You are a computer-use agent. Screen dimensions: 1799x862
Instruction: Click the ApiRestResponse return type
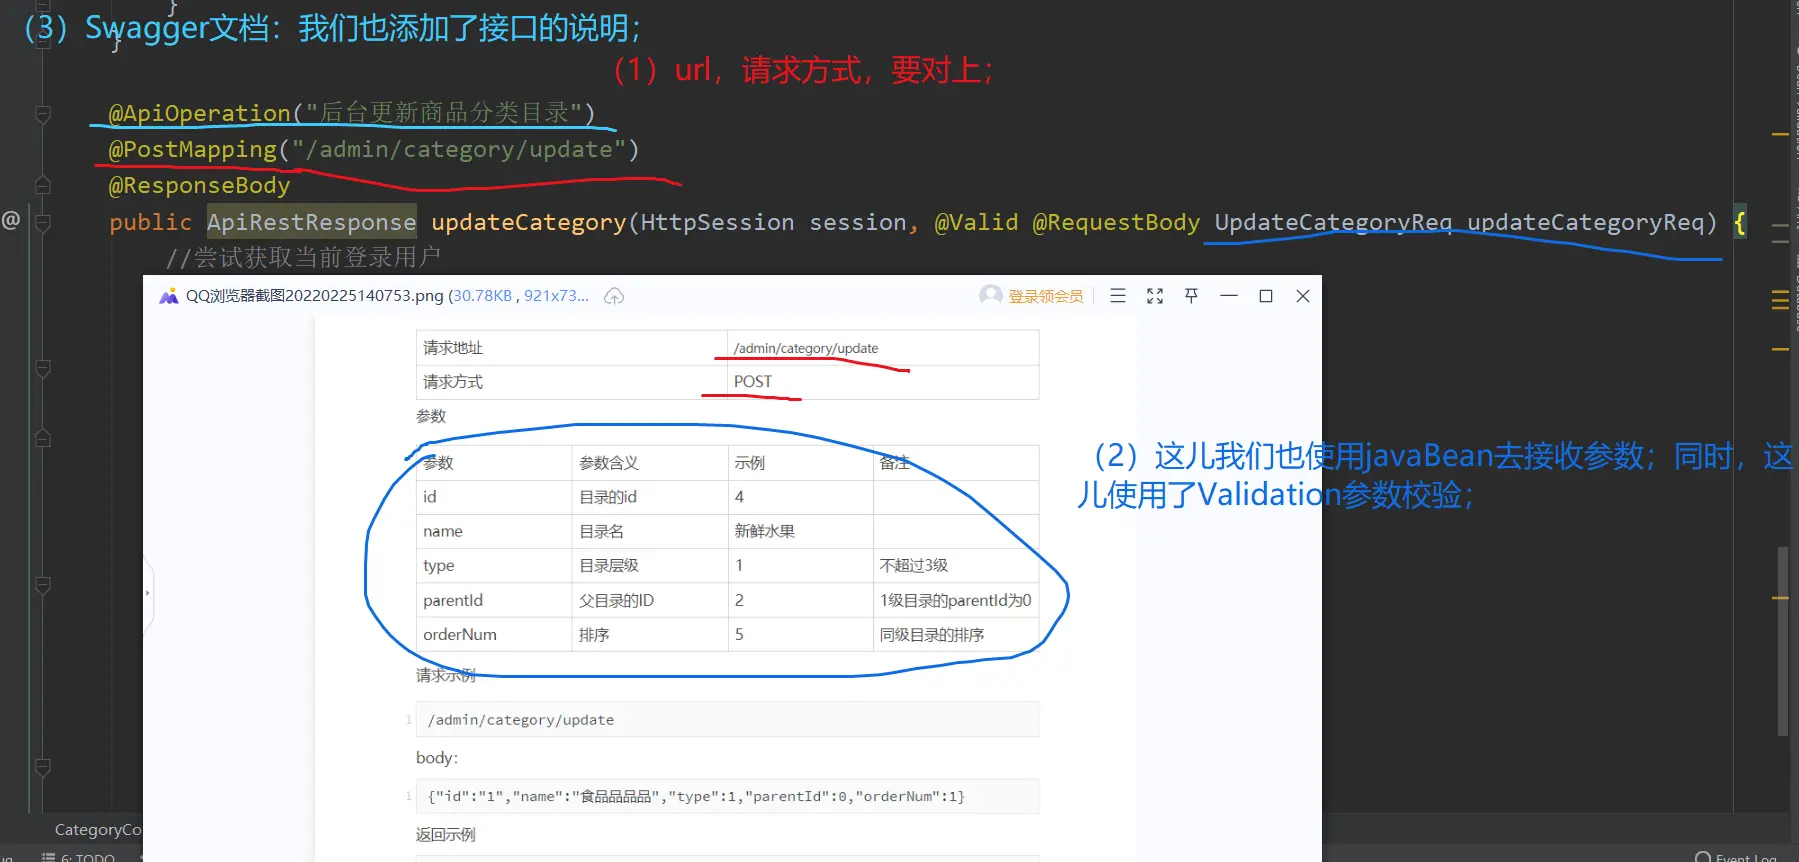point(311,222)
